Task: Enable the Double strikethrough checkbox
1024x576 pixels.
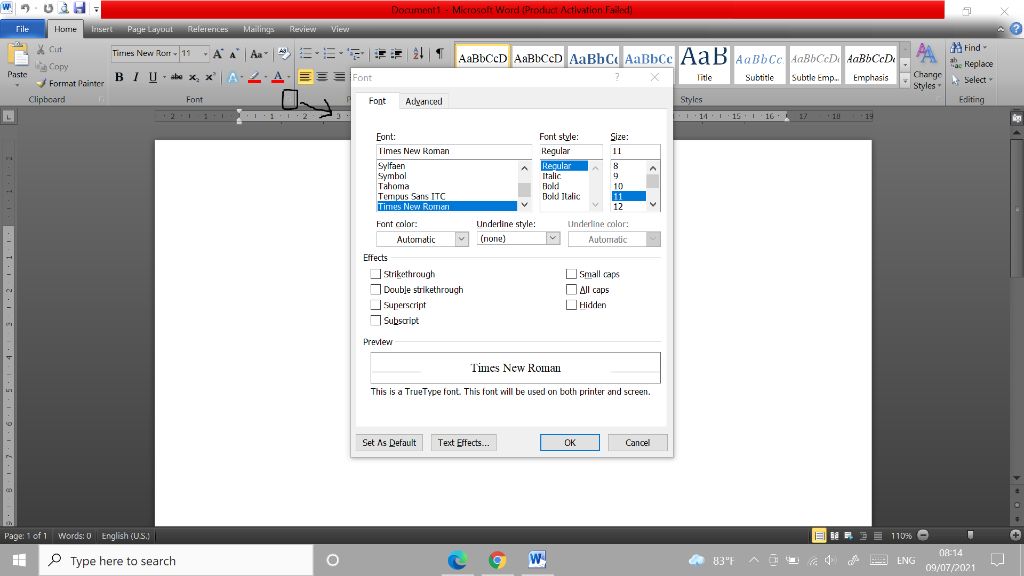Action: point(376,289)
